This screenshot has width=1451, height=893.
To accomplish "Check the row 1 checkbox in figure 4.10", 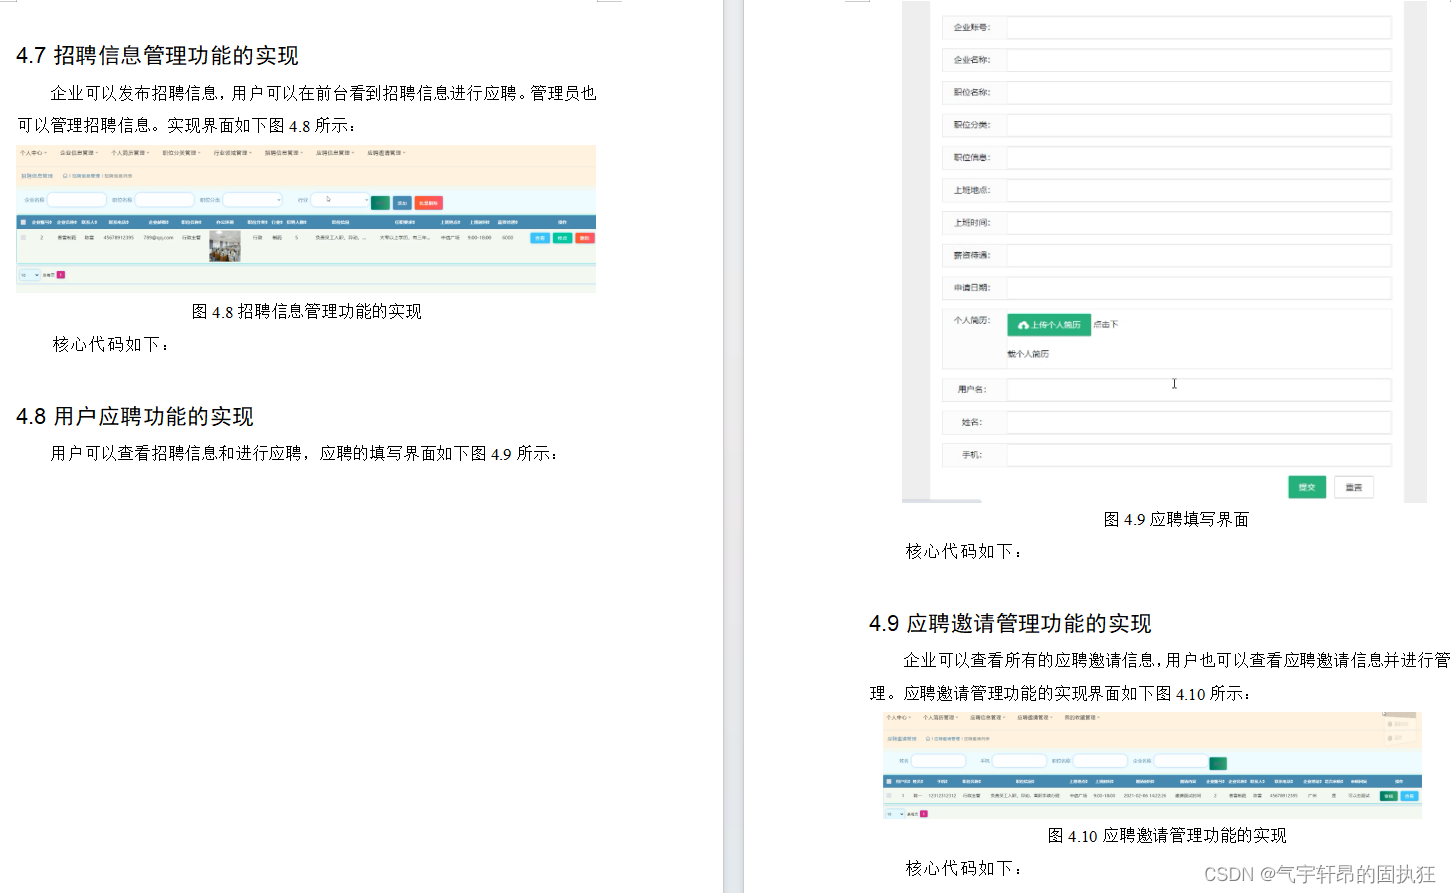I will (889, 796).
